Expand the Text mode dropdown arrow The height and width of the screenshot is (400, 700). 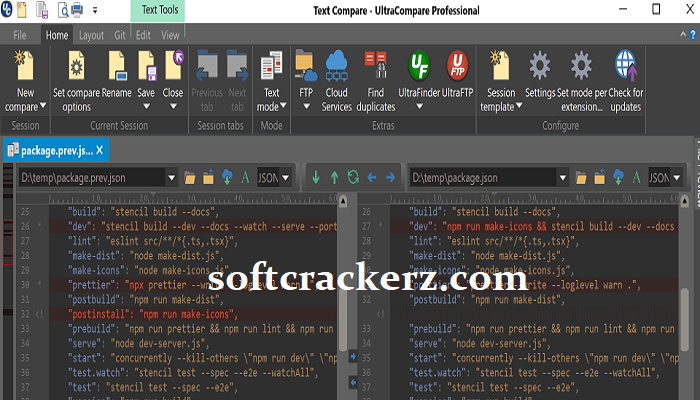283,106
